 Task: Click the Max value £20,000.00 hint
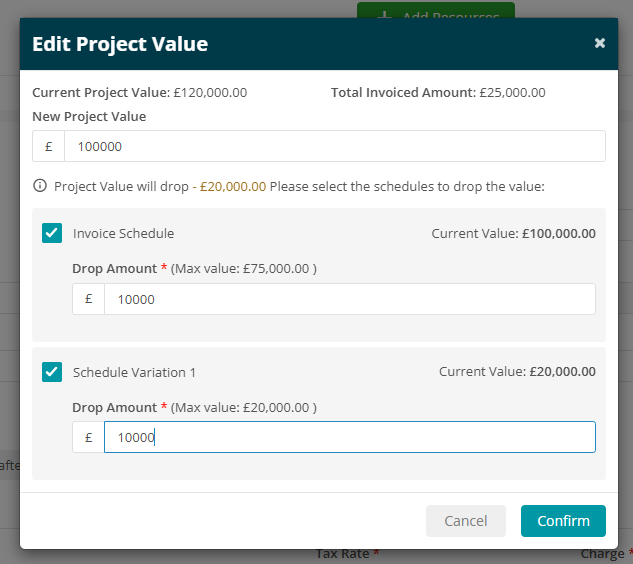(x=243, y=407)
